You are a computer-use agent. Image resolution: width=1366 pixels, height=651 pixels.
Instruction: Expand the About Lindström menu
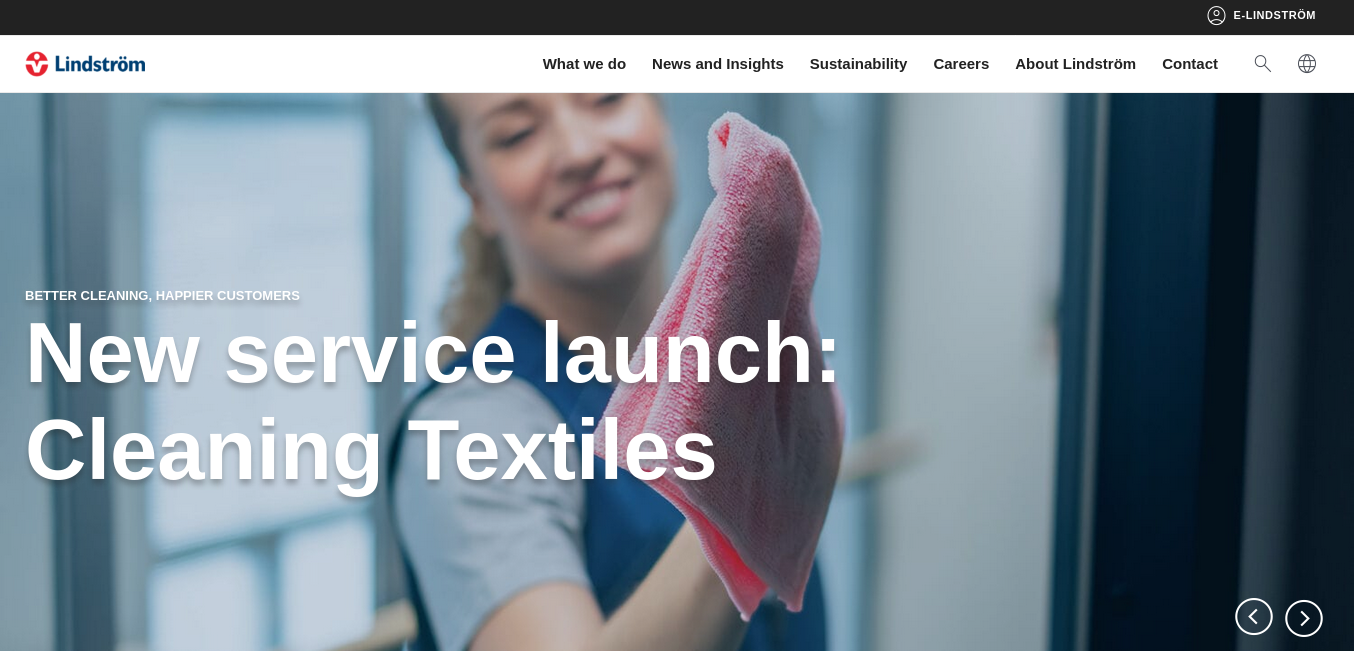click(1075, 64)
